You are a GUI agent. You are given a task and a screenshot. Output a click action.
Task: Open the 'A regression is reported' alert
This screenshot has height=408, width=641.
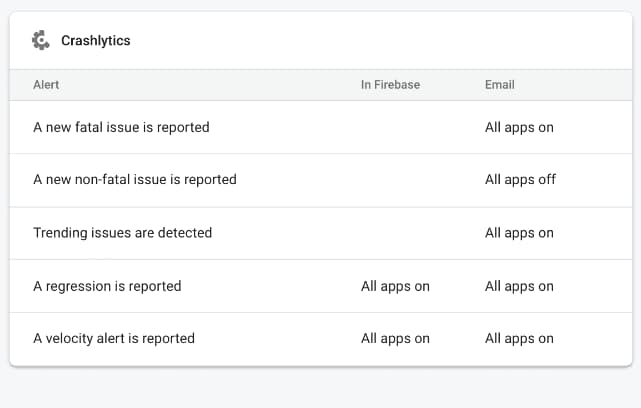(x=107, y=286)
